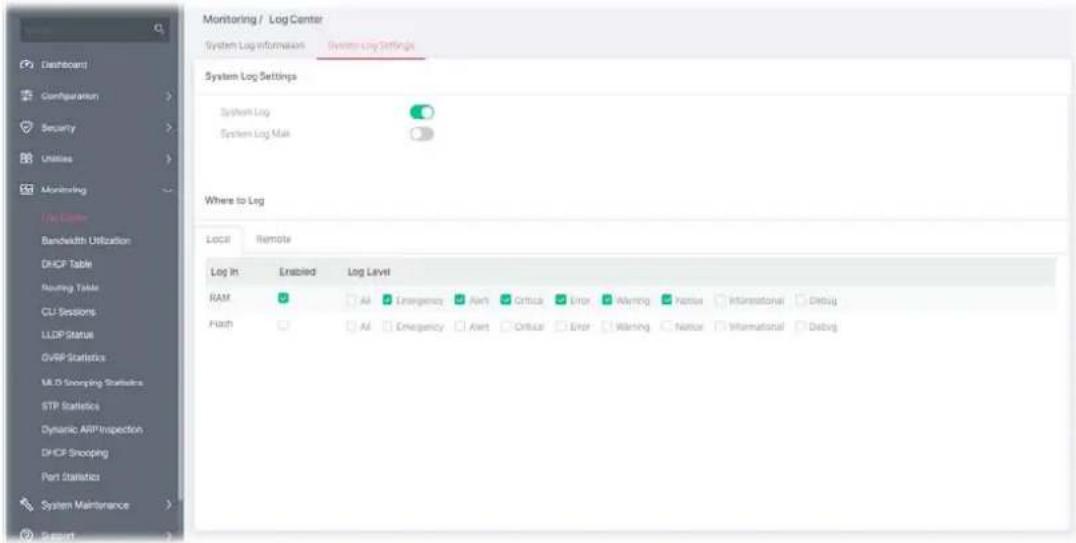Uncheck RAM Critical log level
This screenshot has width=1076, height=543.
pyautogui.click(x=506, y=300)
